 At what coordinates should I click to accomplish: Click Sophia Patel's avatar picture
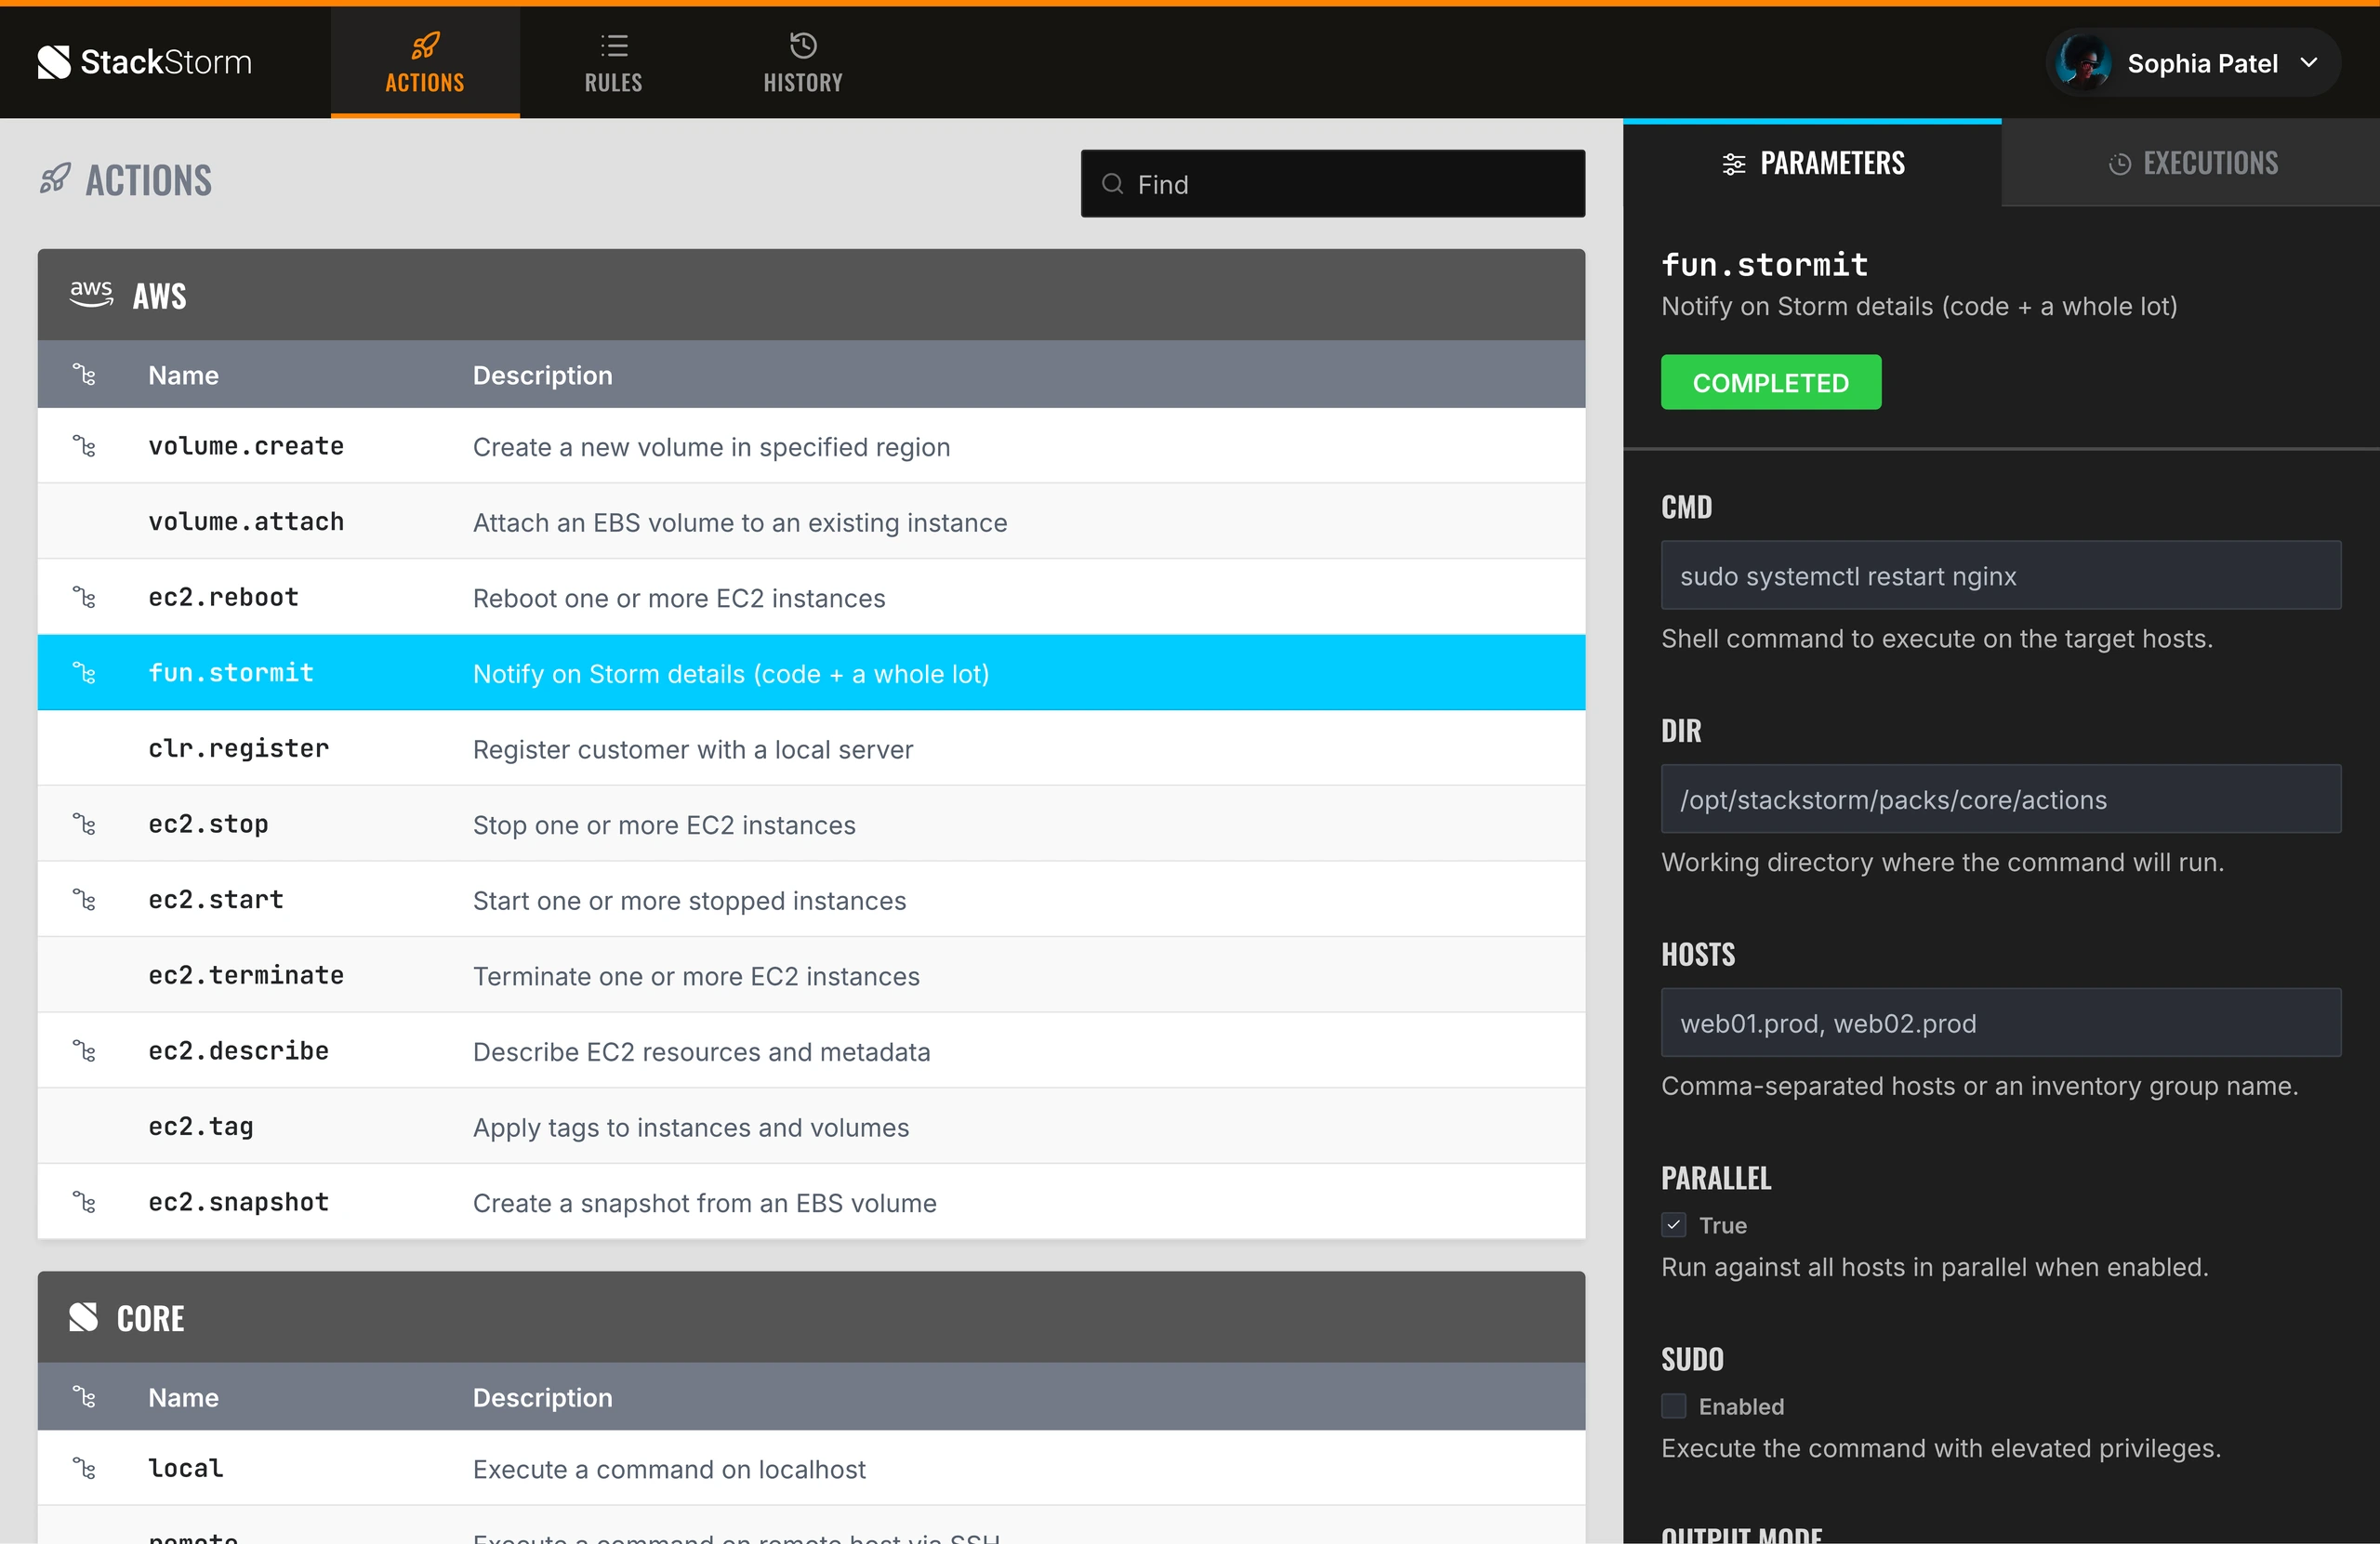(2083, 63)
